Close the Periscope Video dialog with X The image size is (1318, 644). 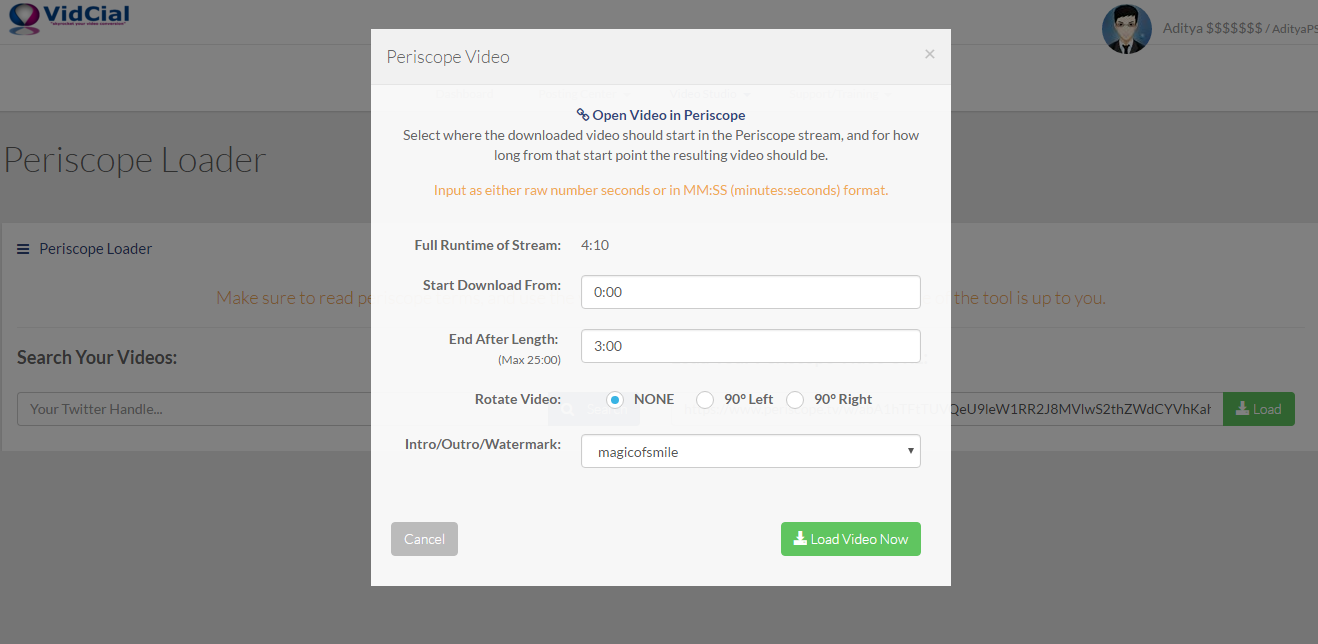point(930,54)
